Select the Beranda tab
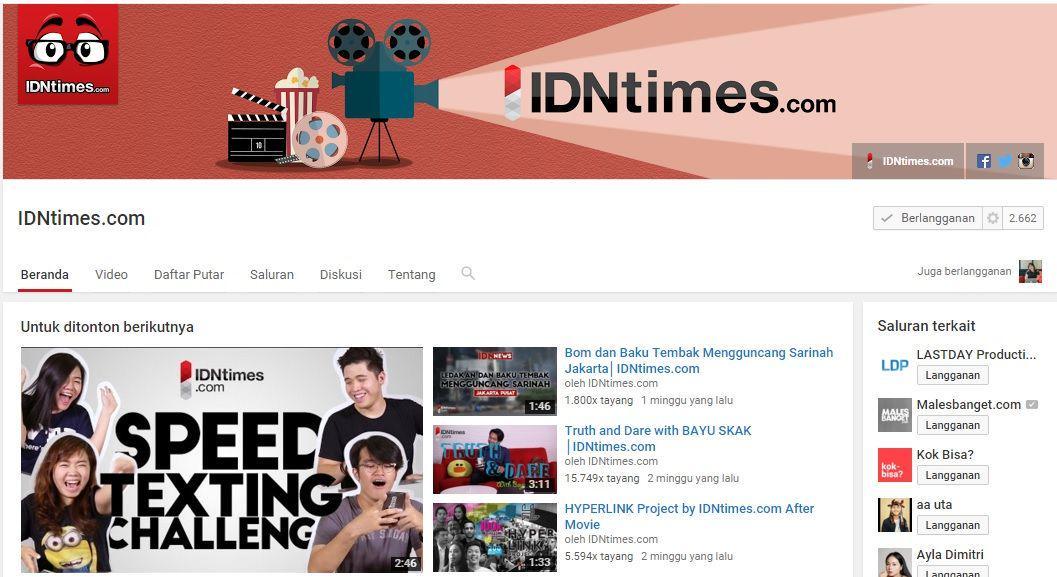The width and height of the screenshot is (1057, 577). tap(44, 274)
